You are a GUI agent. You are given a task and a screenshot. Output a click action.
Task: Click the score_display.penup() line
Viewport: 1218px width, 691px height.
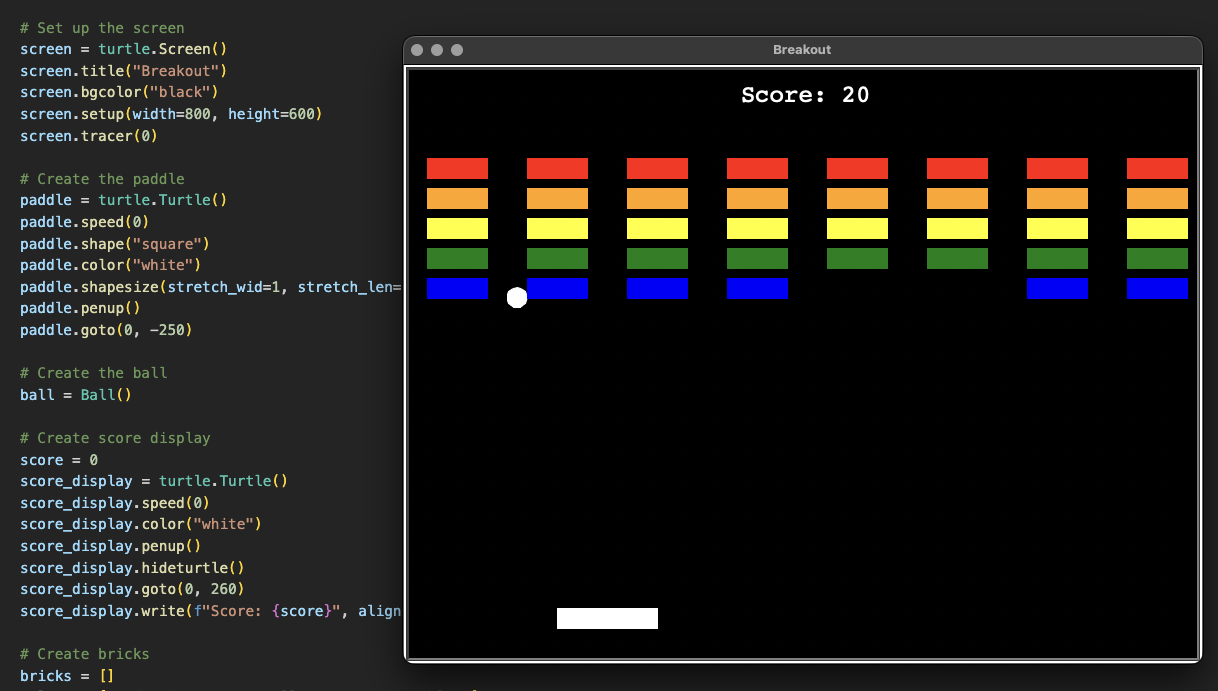[111, 546]
